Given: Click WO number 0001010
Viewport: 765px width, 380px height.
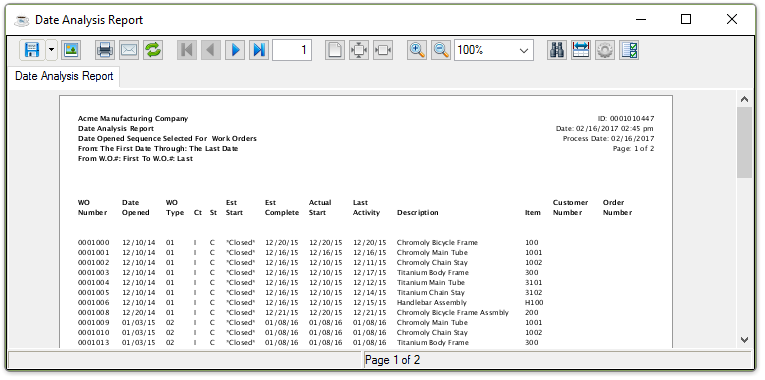Looking at the screenshot, I should point(94,333).
